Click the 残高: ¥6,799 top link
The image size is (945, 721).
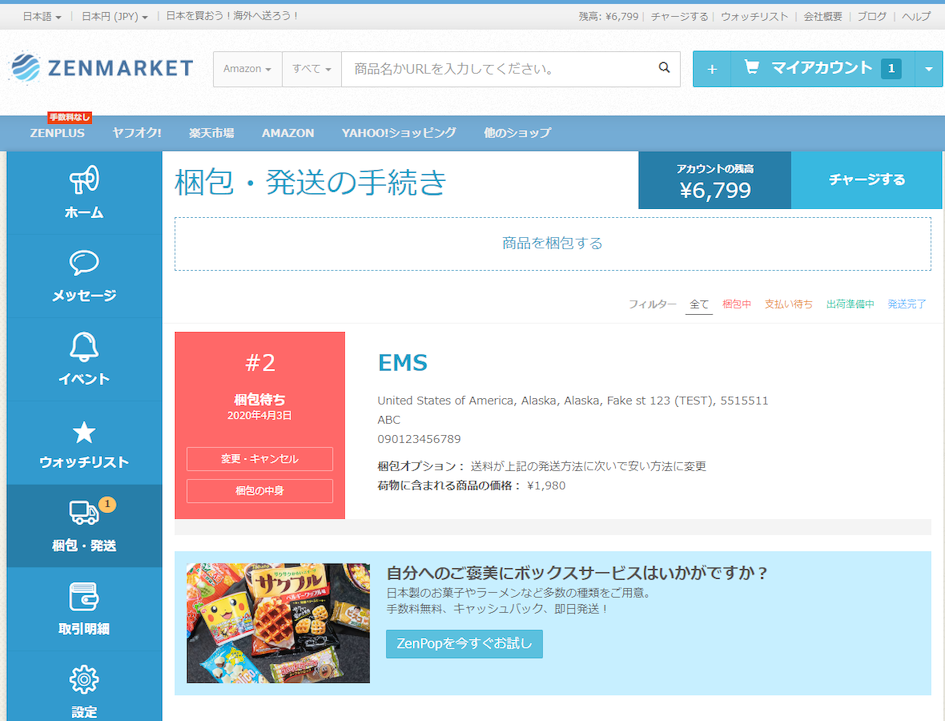[608, 17]
